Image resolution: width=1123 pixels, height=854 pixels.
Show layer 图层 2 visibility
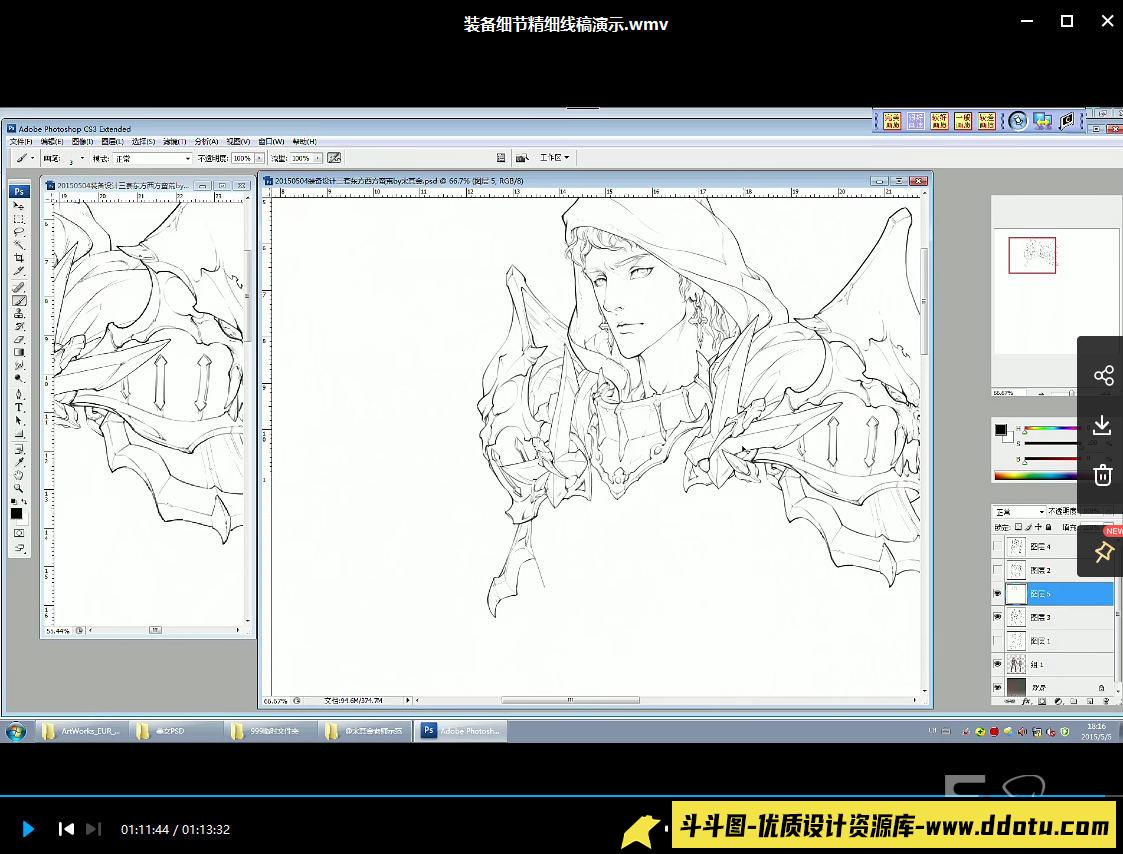coord(998,570)
